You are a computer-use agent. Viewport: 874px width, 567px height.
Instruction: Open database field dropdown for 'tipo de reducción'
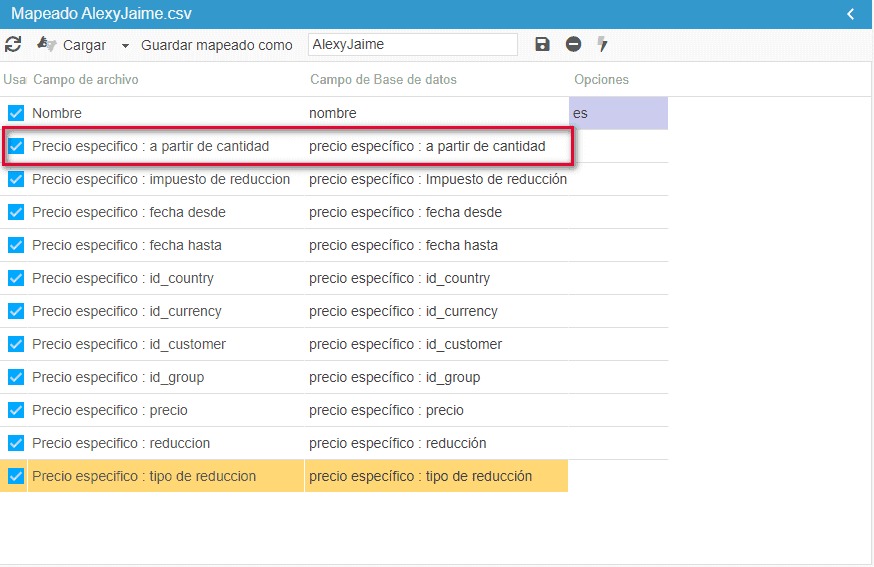click(436, 476)
